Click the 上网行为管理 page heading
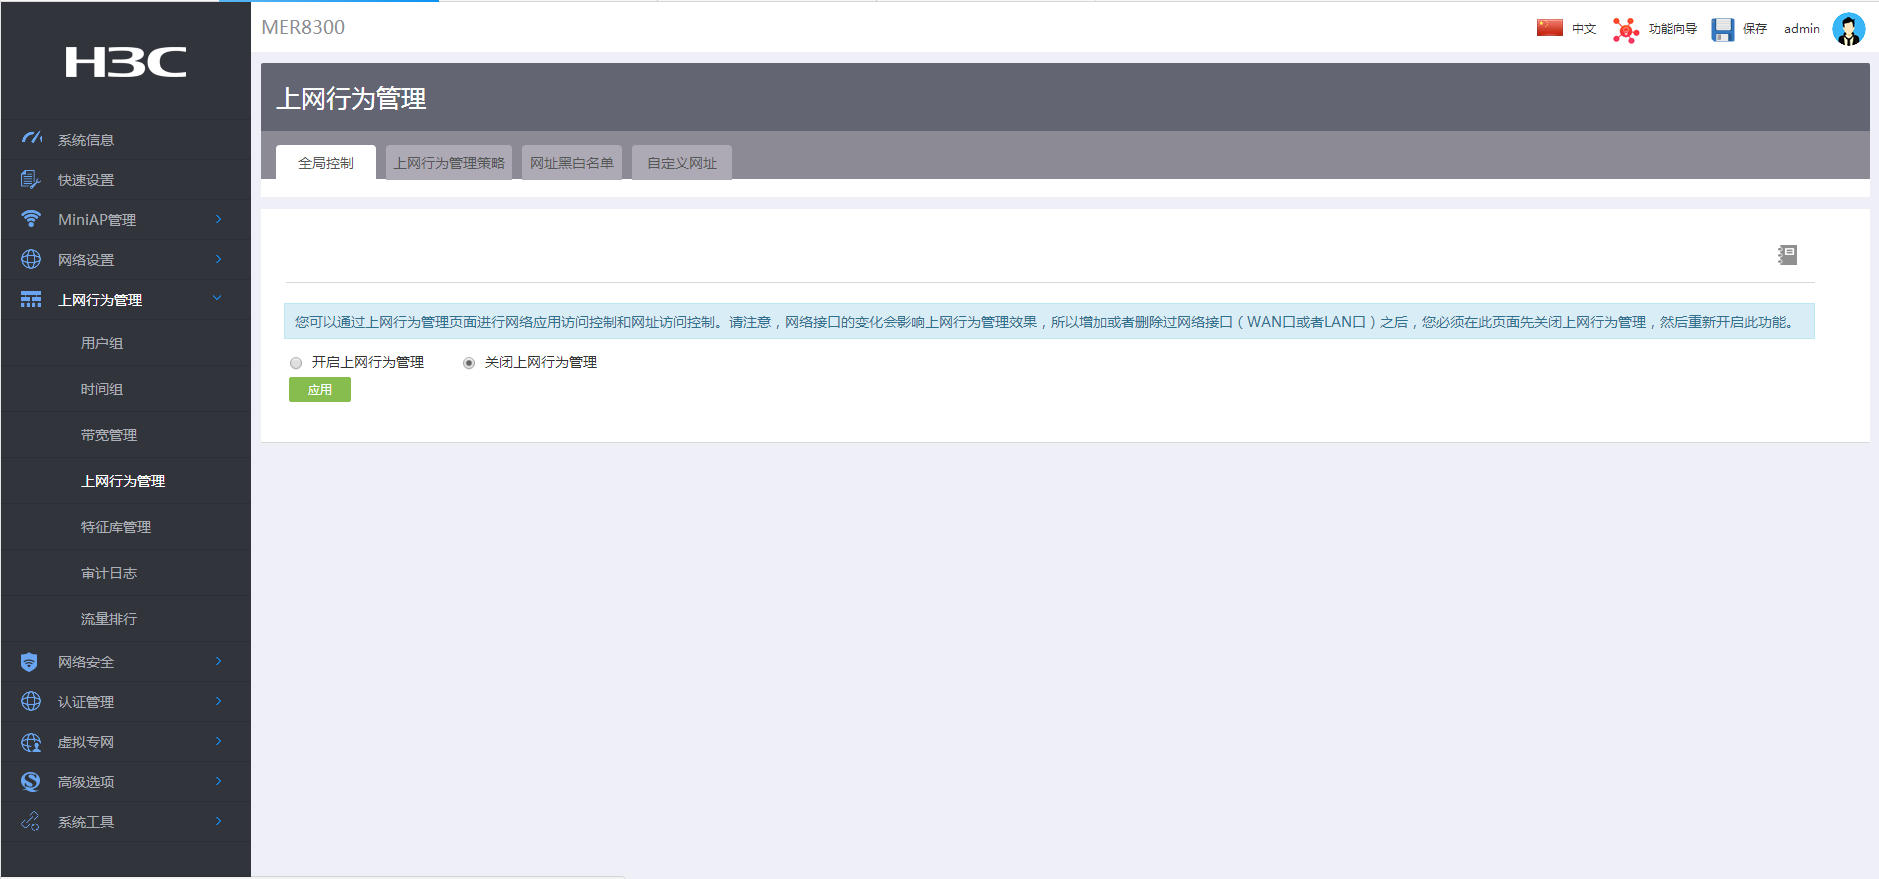Screen dimensions: 1879x879 point(351,98)
